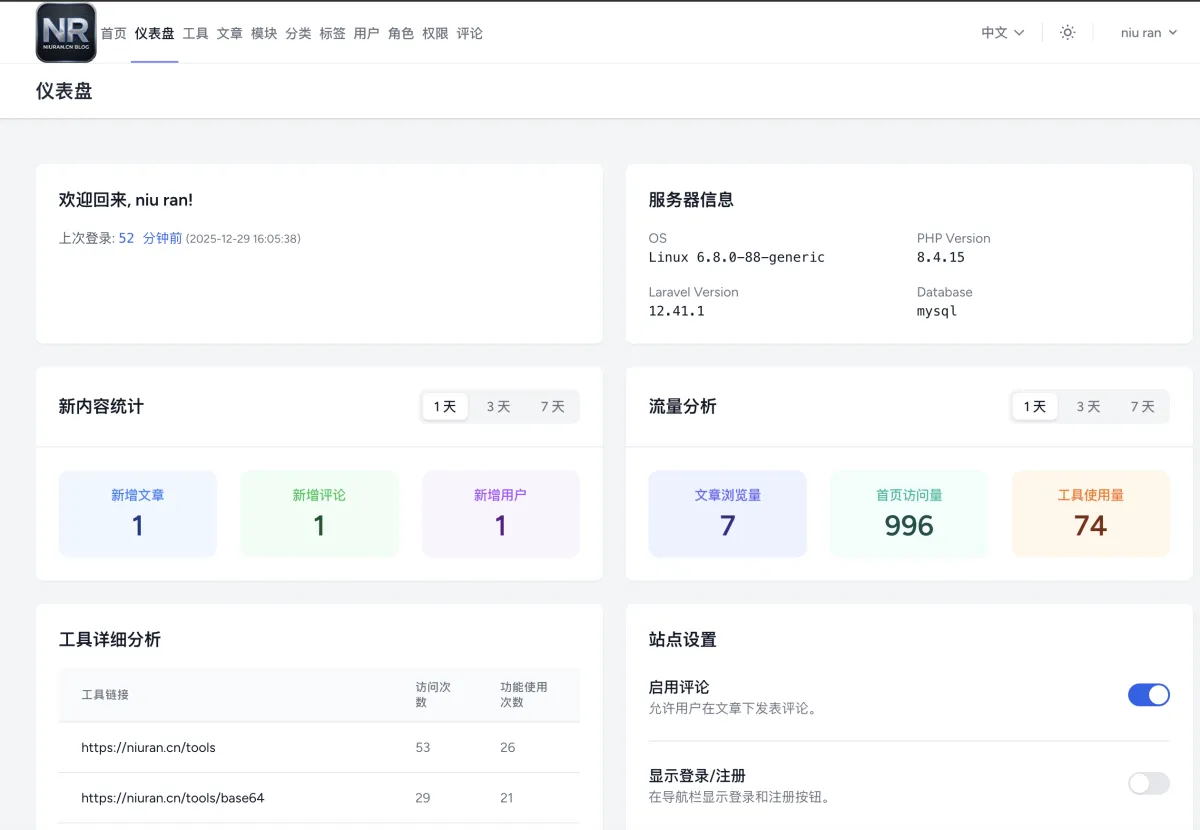This screenshot has width=1200, height=830.
Task: Go to 首页 in the navigation bar
Action: 114,33
